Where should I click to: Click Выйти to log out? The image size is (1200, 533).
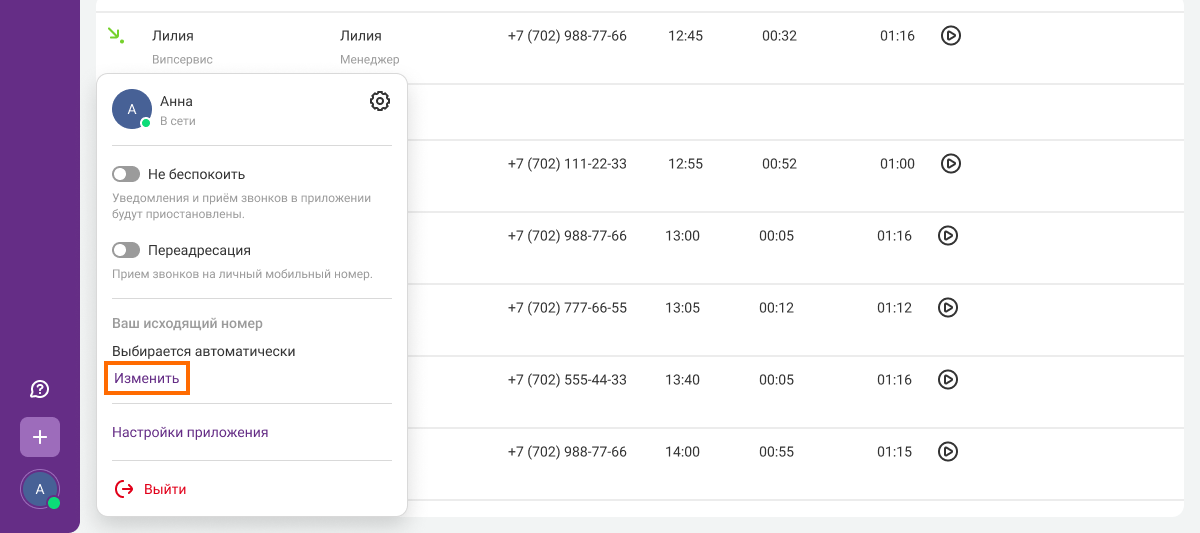point(165,489)
